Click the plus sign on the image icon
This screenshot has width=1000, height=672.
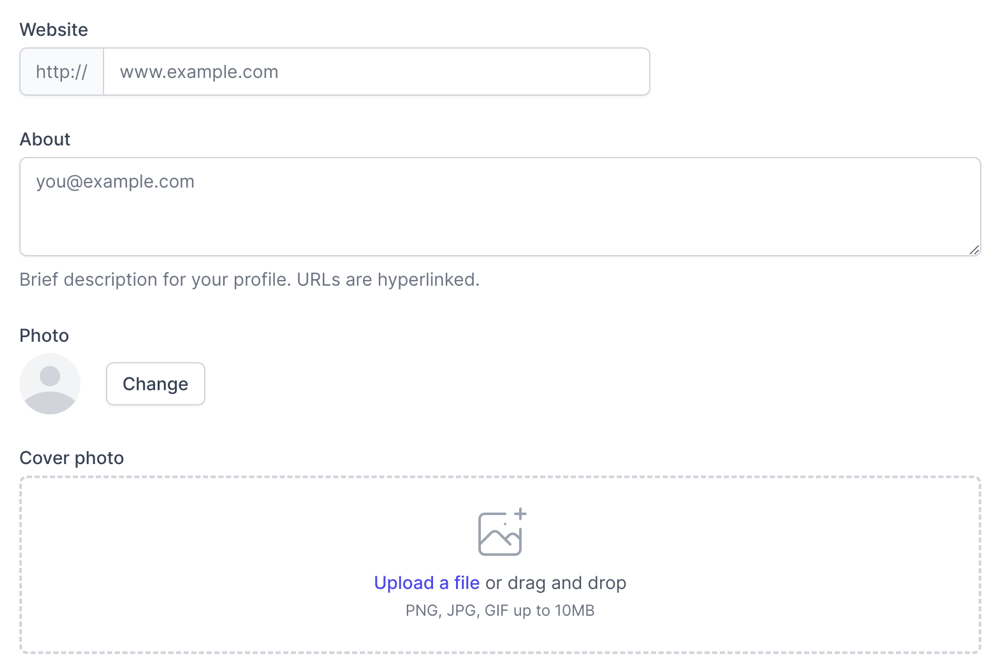(520, 514)
